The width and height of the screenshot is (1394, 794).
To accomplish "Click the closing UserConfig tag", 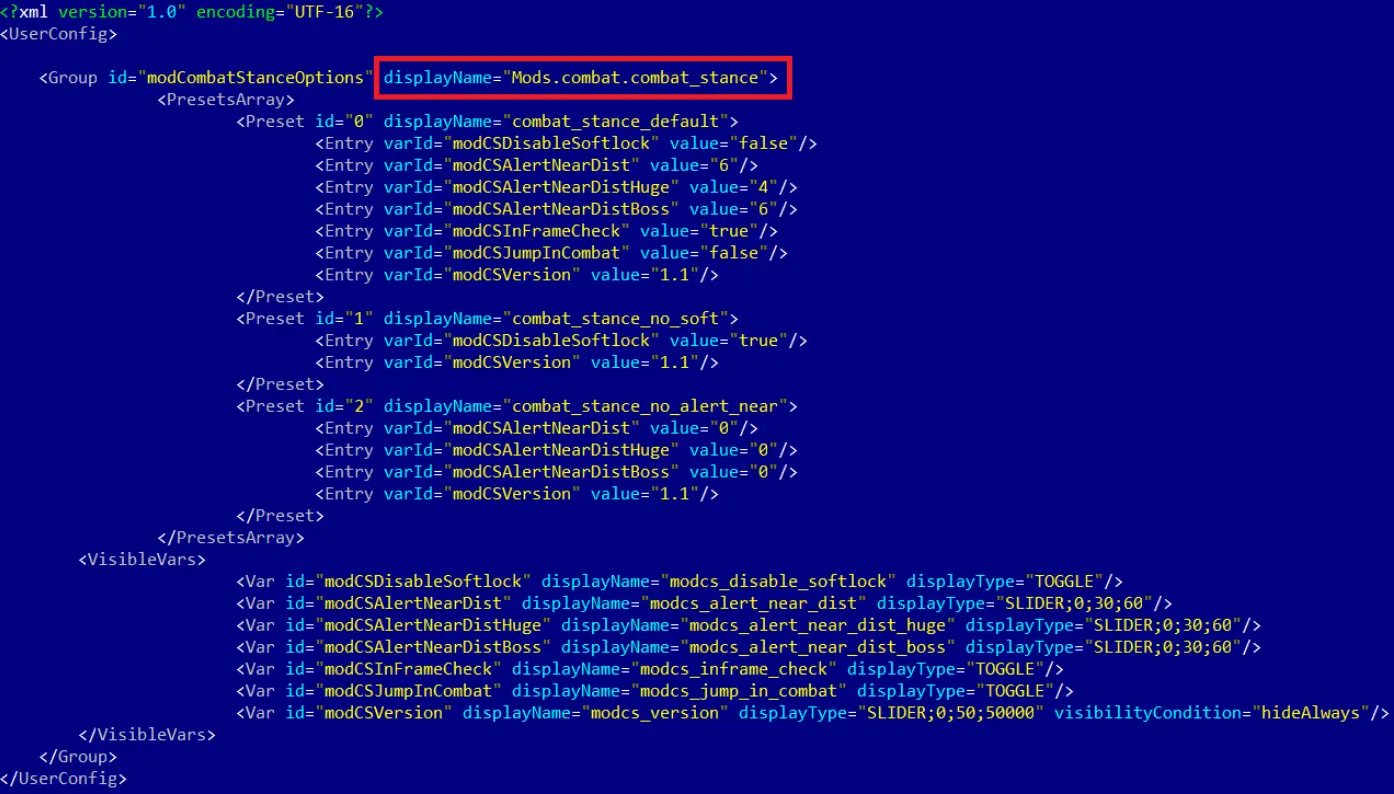I will (x=64, y=778).
